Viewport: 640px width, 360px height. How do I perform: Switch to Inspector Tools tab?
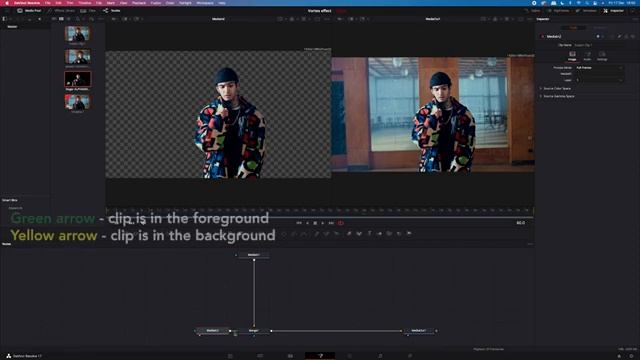[x=573, y=28]
